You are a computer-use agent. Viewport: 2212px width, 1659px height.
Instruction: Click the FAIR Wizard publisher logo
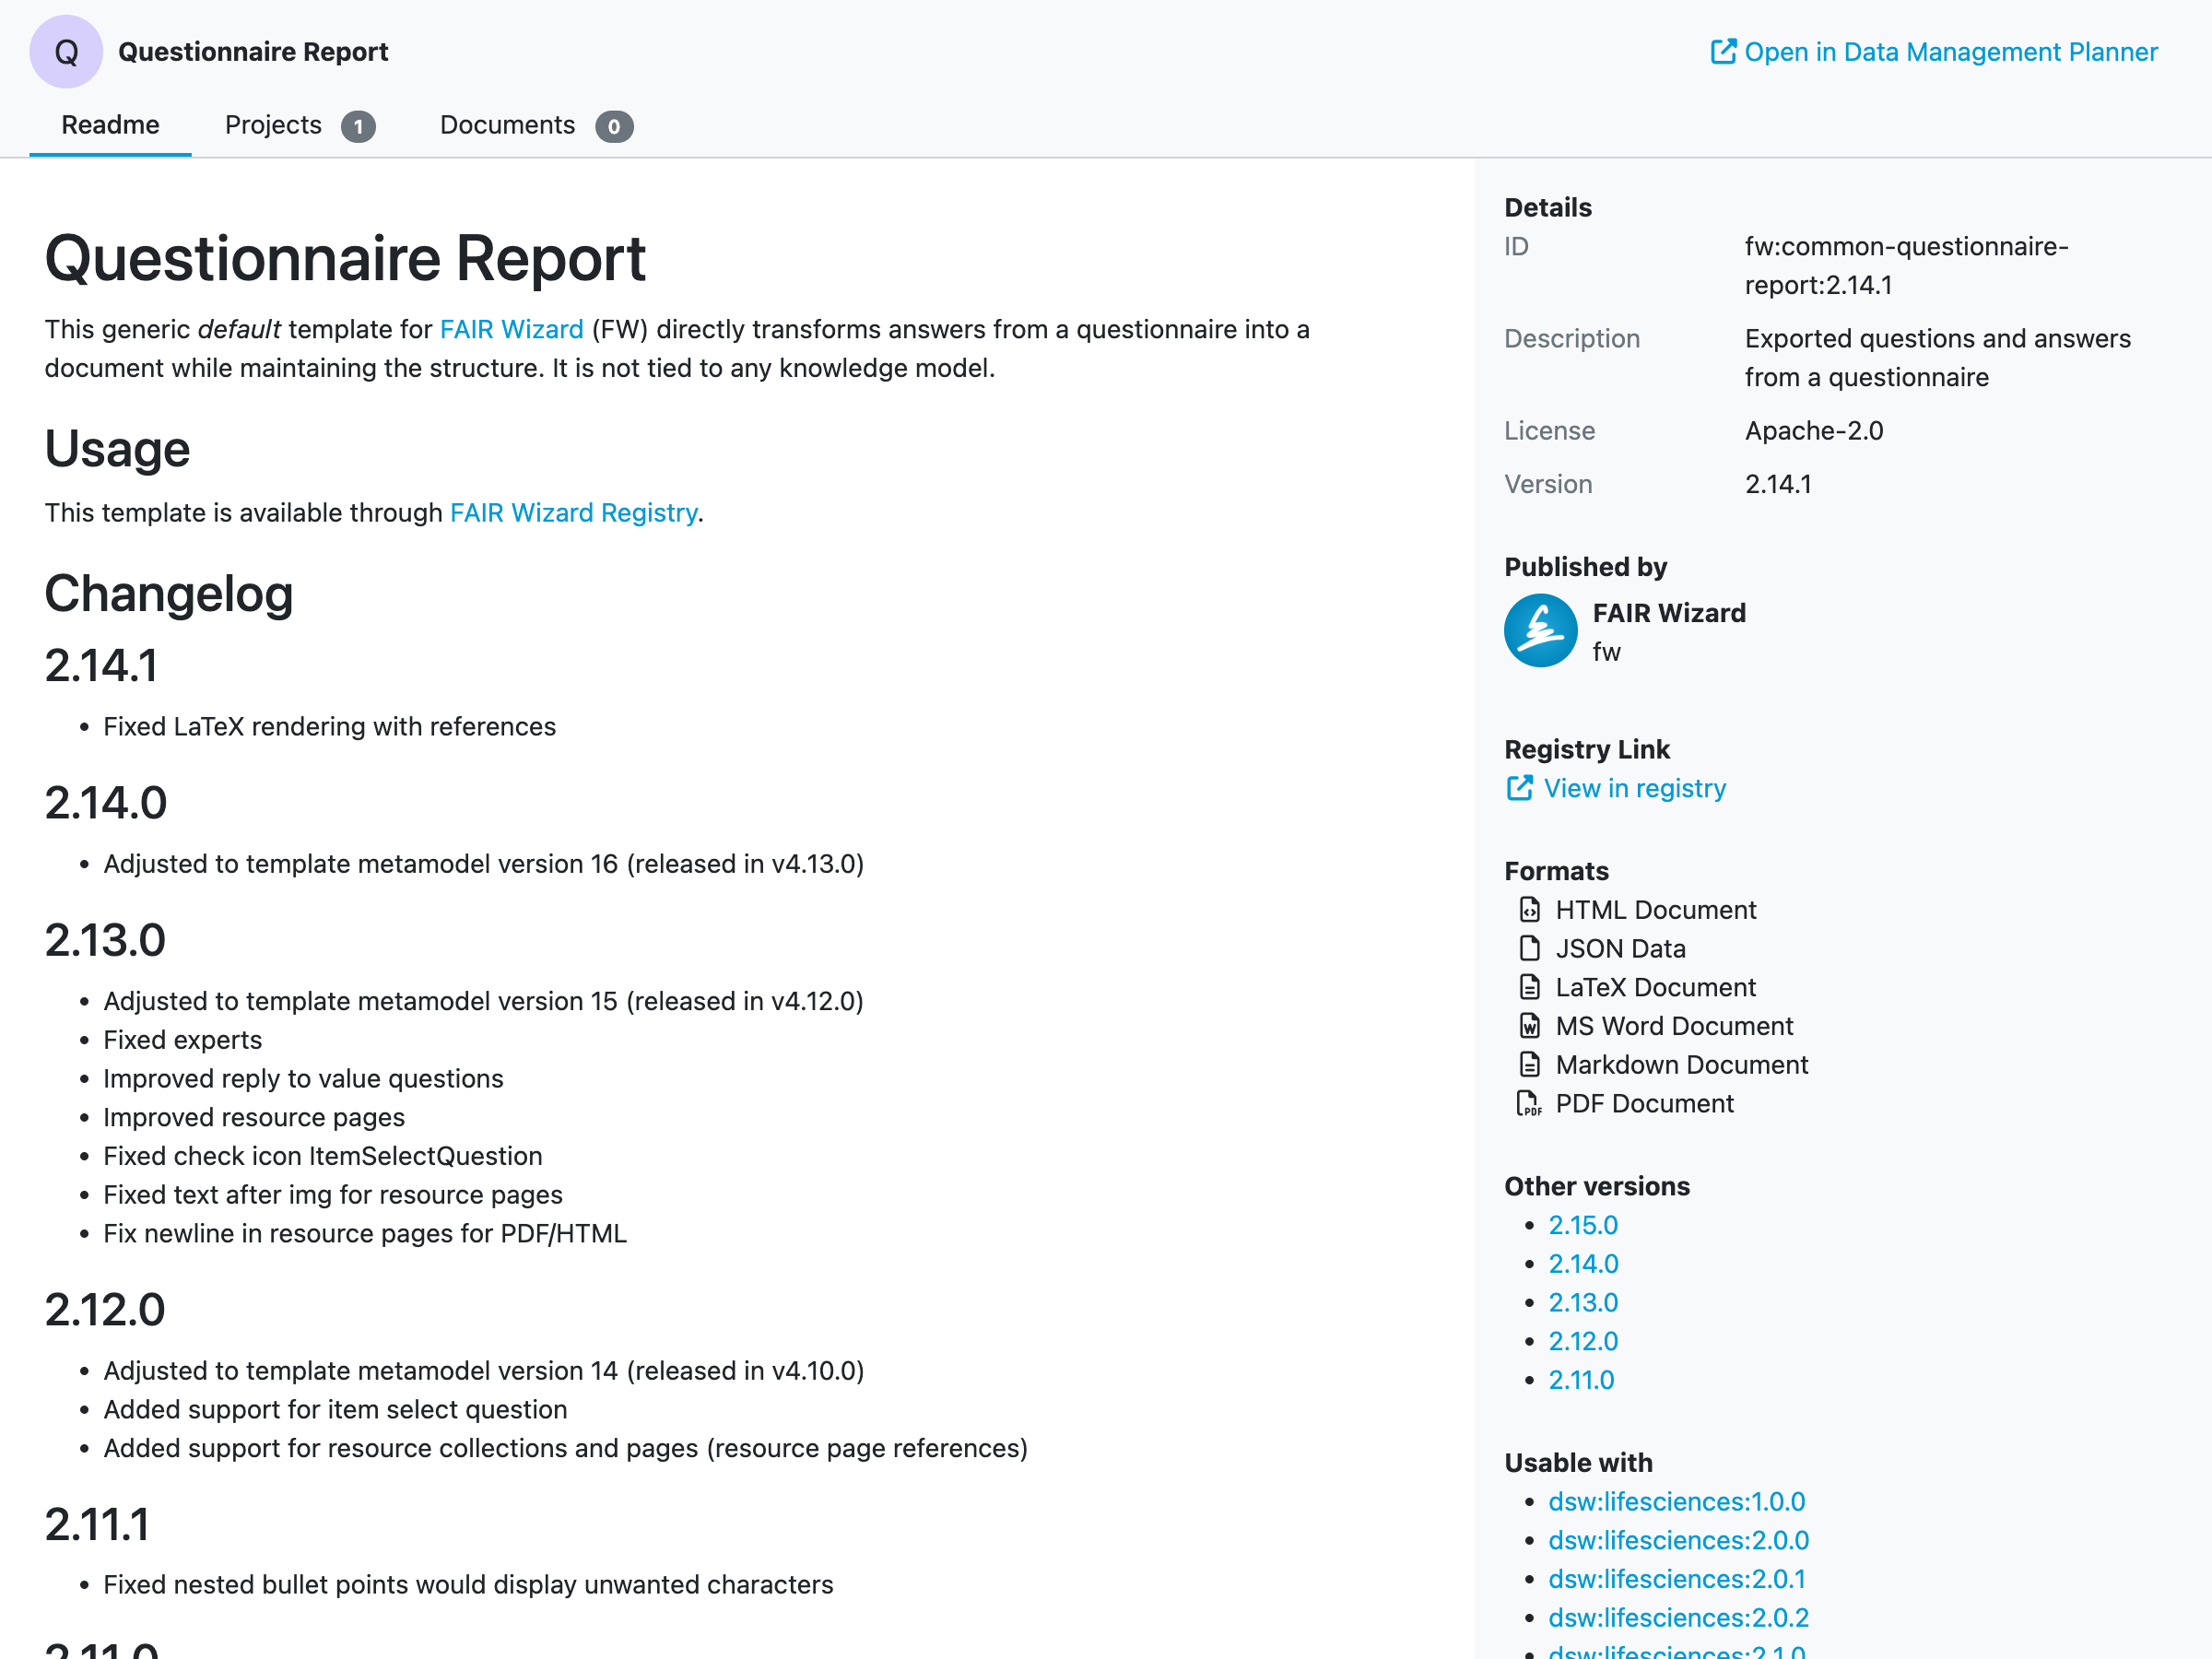point(1540,631)
